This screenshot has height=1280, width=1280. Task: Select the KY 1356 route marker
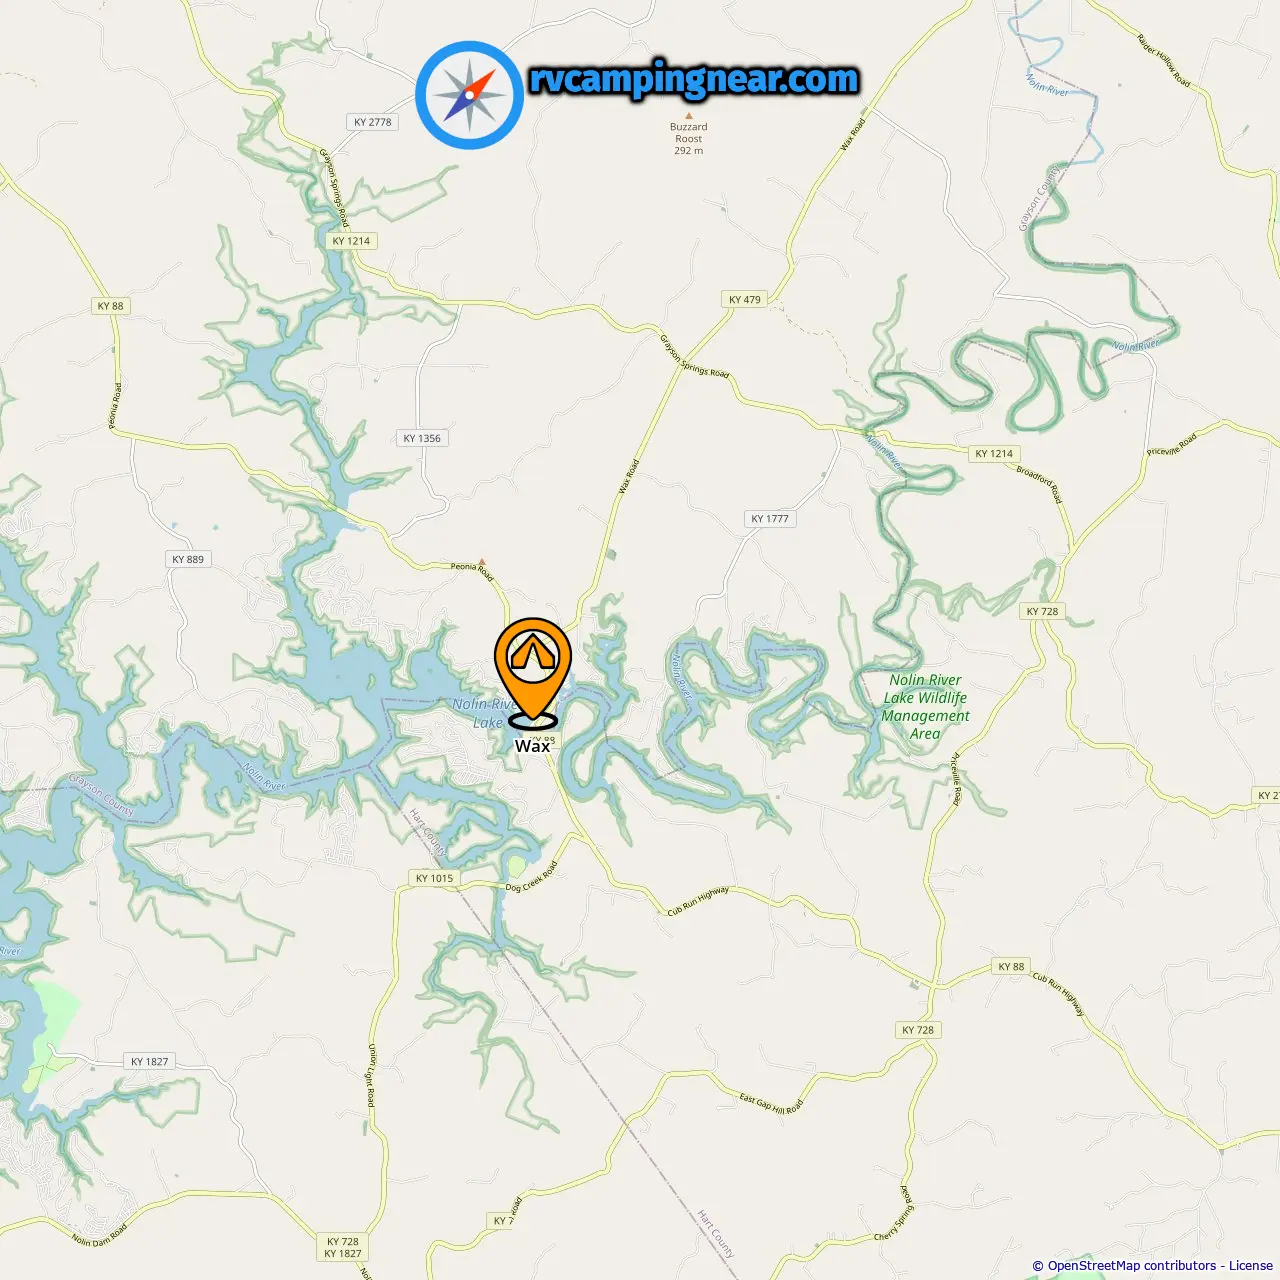point(422,438)
